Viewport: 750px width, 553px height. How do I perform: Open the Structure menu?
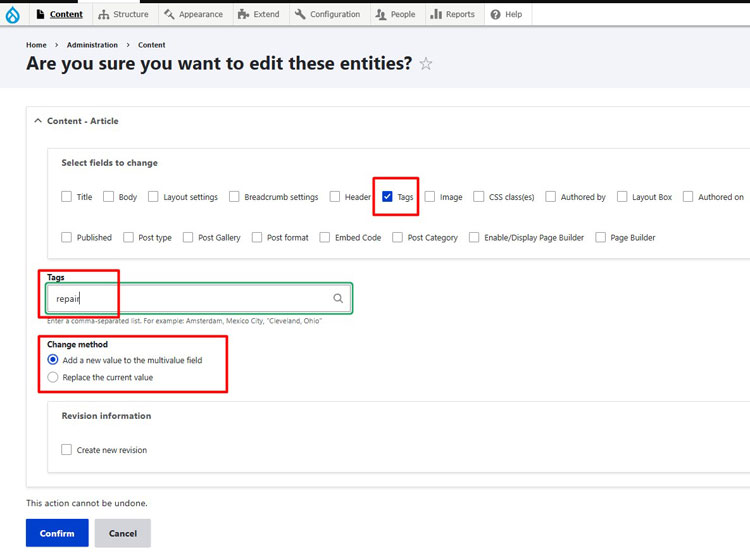click(x=123, y=14)
